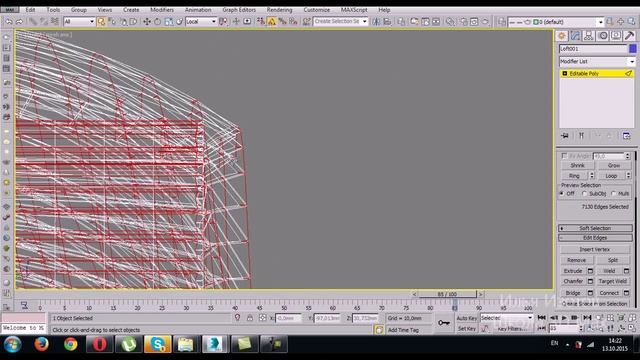Image resolution: width=640 pixels, height=360 pixels.
Task: Click Go to Start playback button
Action: (542, 318)
